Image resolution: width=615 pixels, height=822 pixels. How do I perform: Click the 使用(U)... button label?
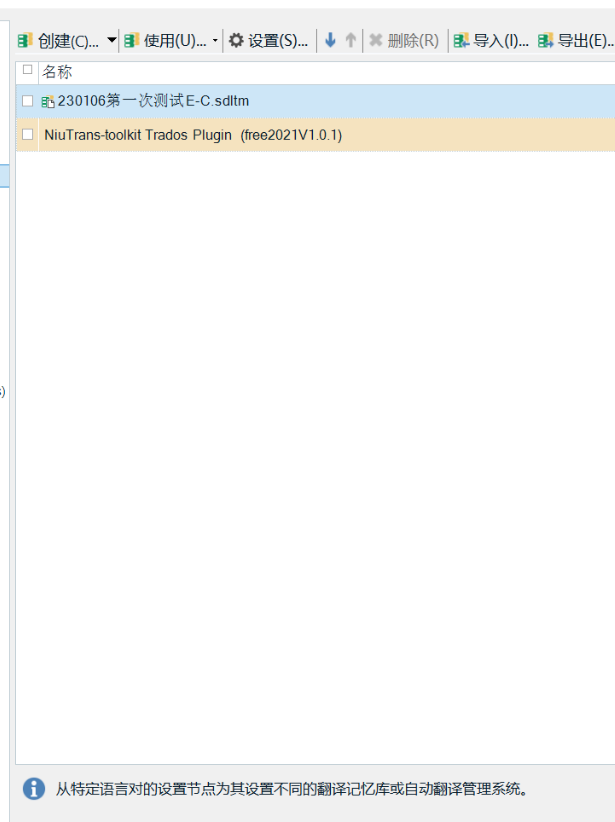click(x=175, y=41)
